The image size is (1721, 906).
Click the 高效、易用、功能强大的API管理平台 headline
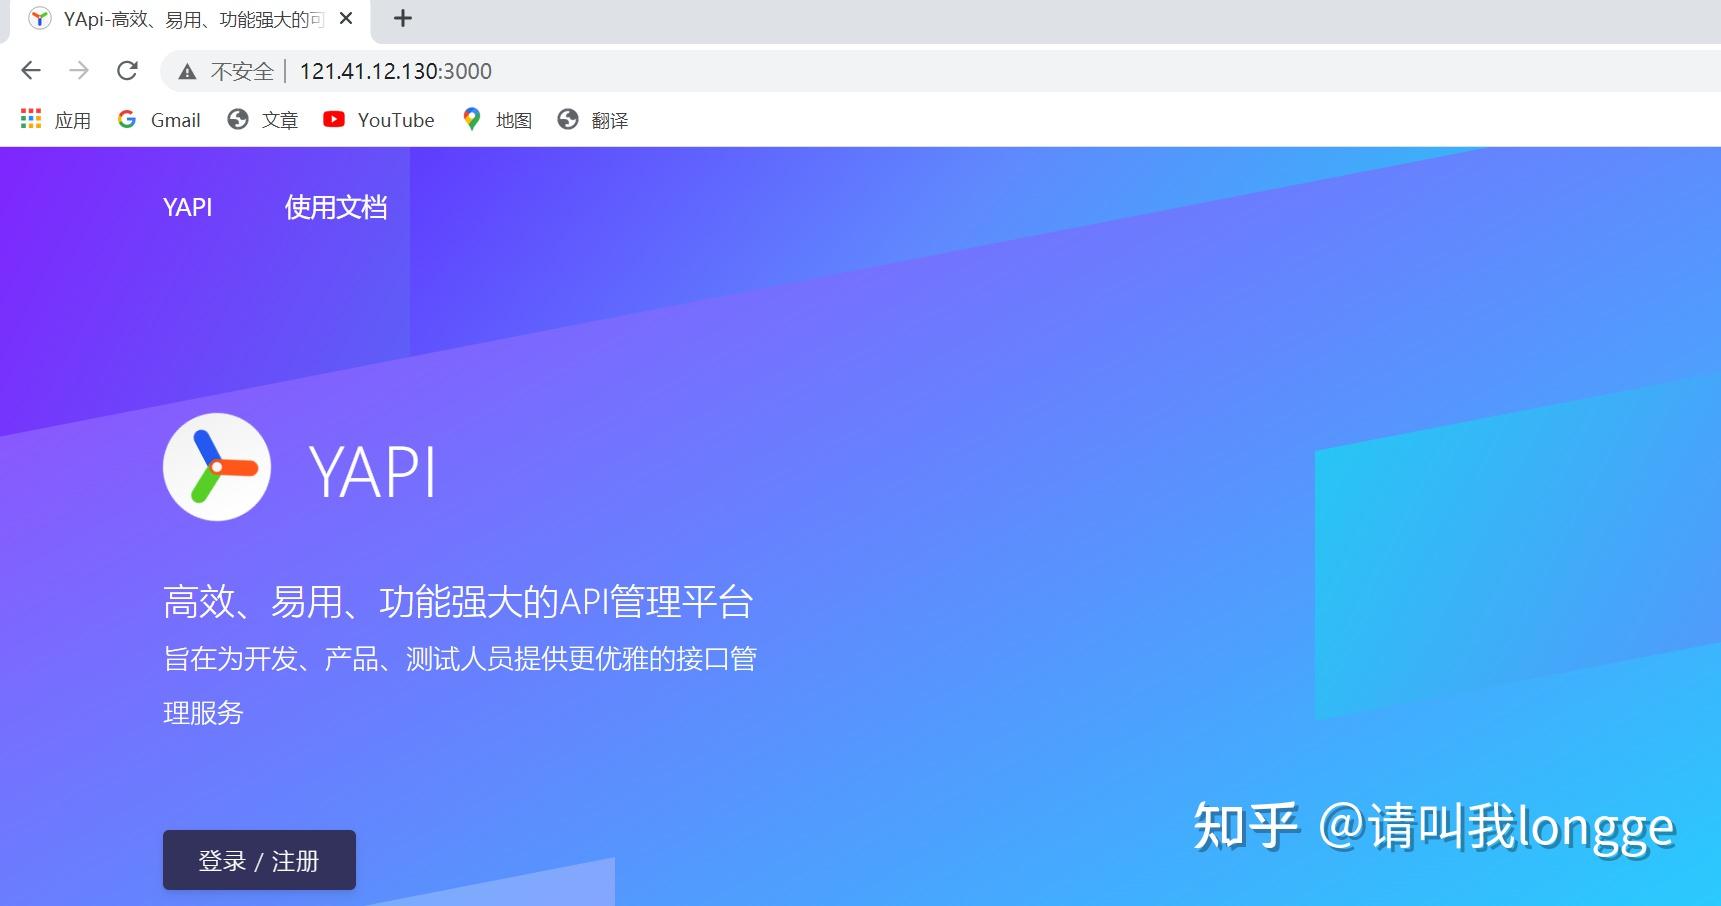pyautogui.click(x=458, y=602)
